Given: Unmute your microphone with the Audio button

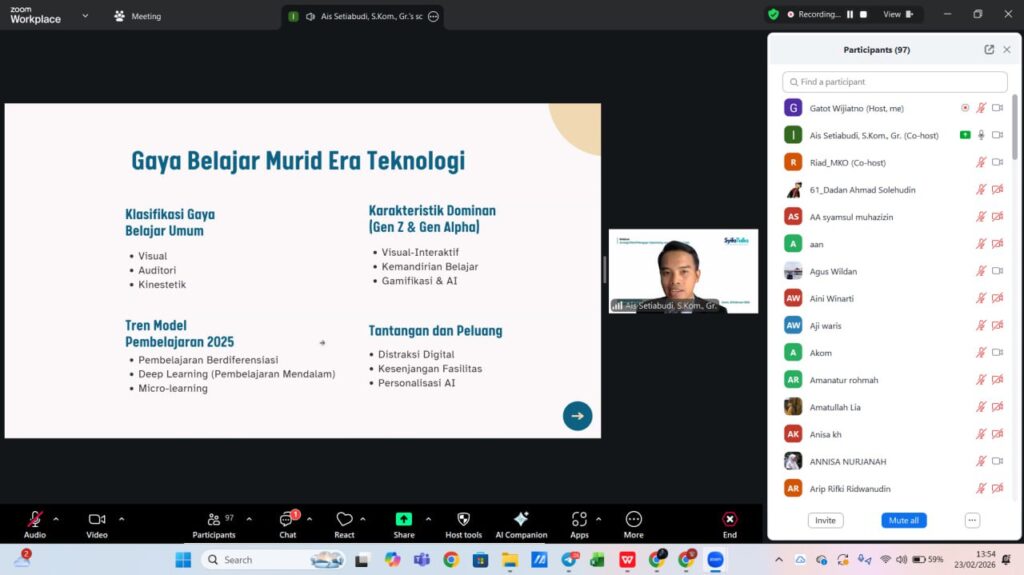Looking at the screenshot, I should click(35, 520).
